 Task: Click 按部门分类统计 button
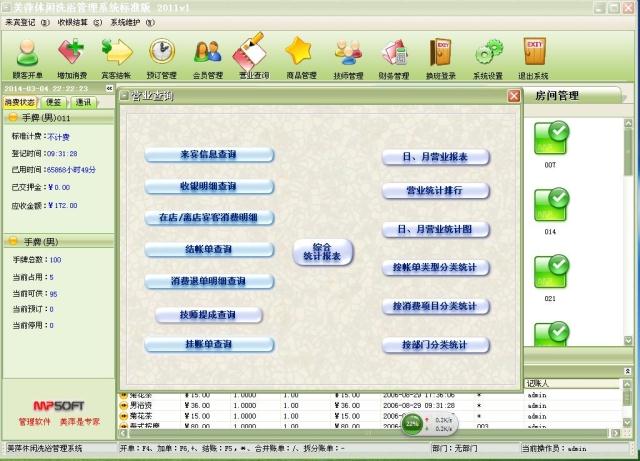(436, 345)
